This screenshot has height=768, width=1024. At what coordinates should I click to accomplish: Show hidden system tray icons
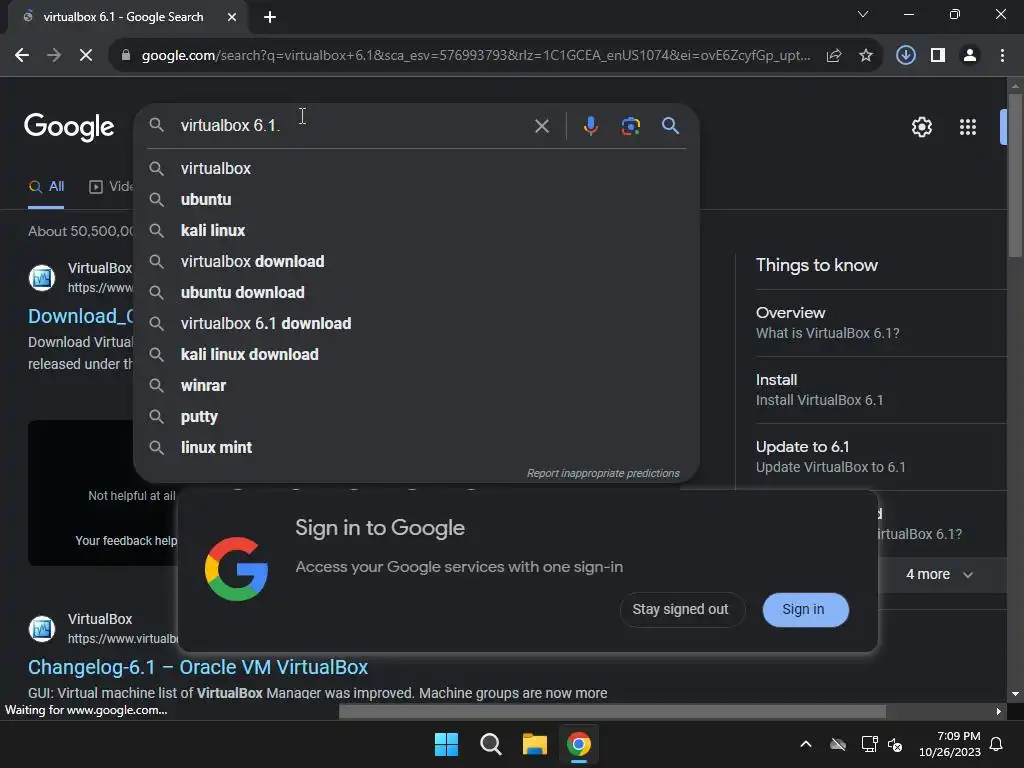(806, 744)
